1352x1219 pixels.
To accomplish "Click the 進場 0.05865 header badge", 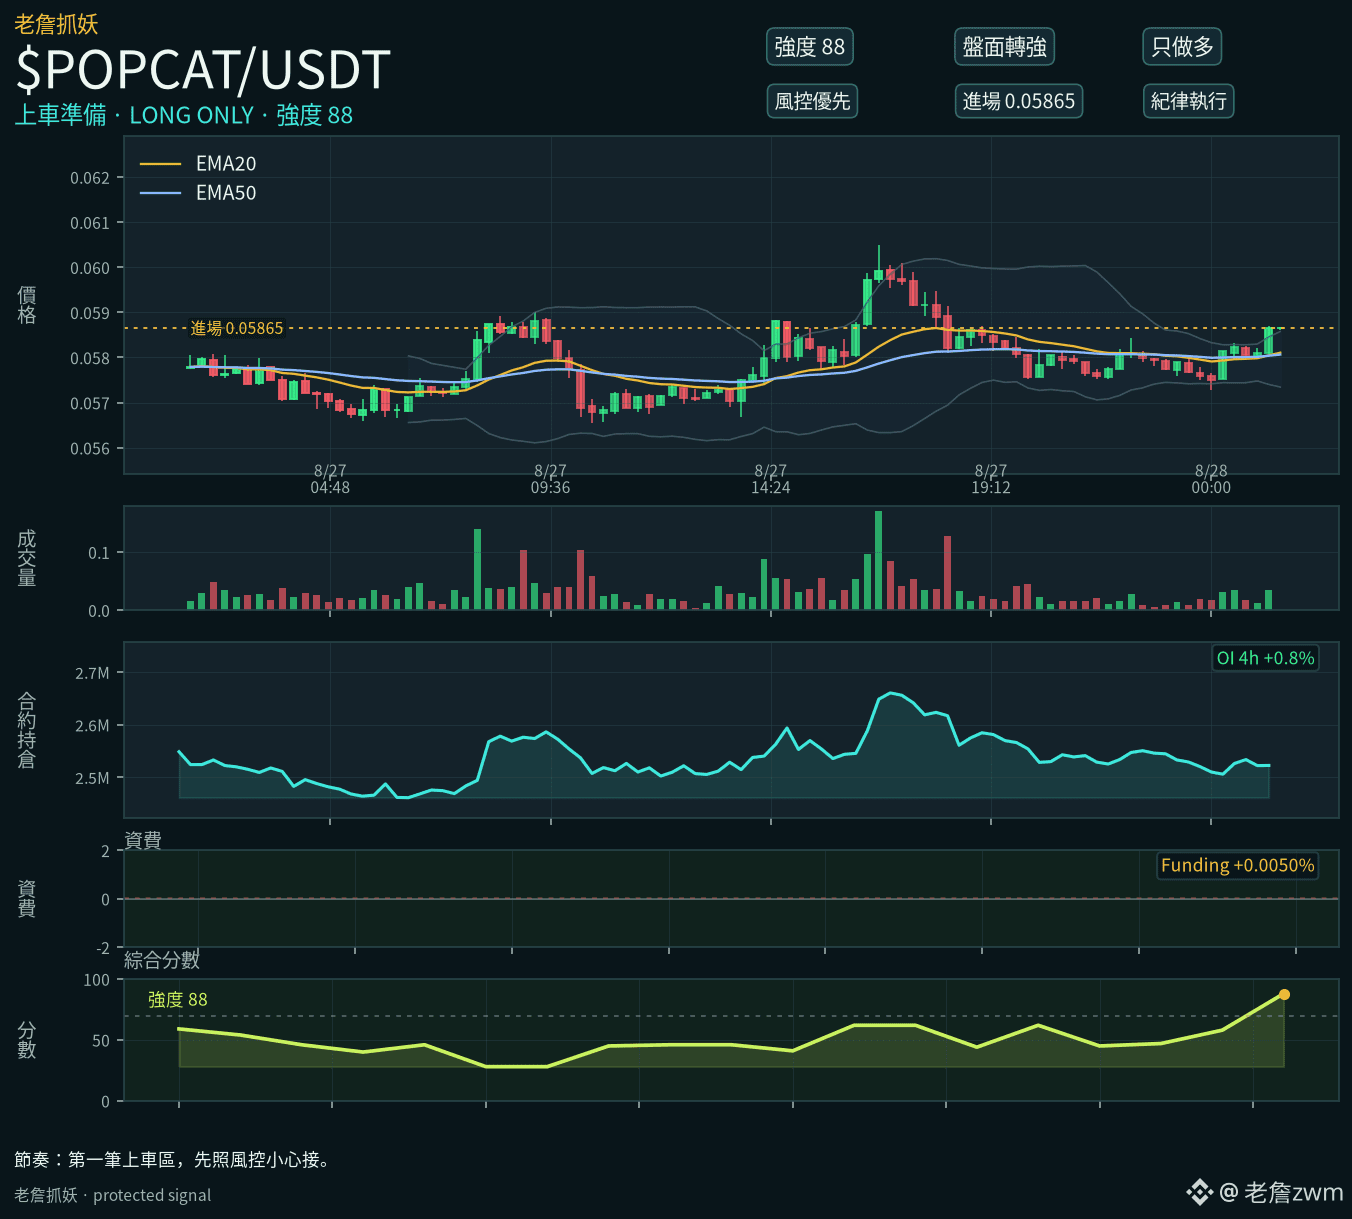I will pos(1018,101).
